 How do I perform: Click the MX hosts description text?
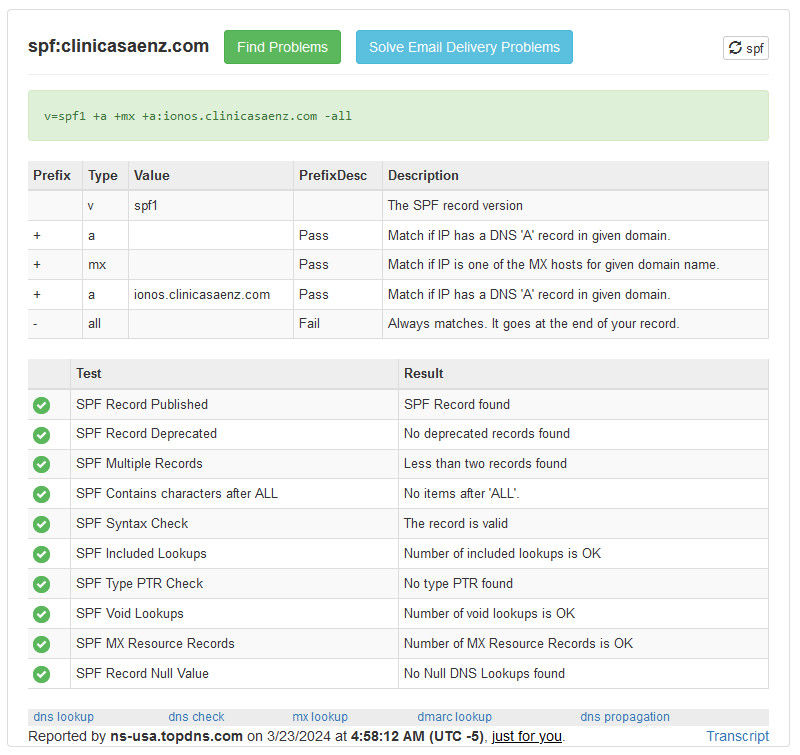[x=554, y=264]
